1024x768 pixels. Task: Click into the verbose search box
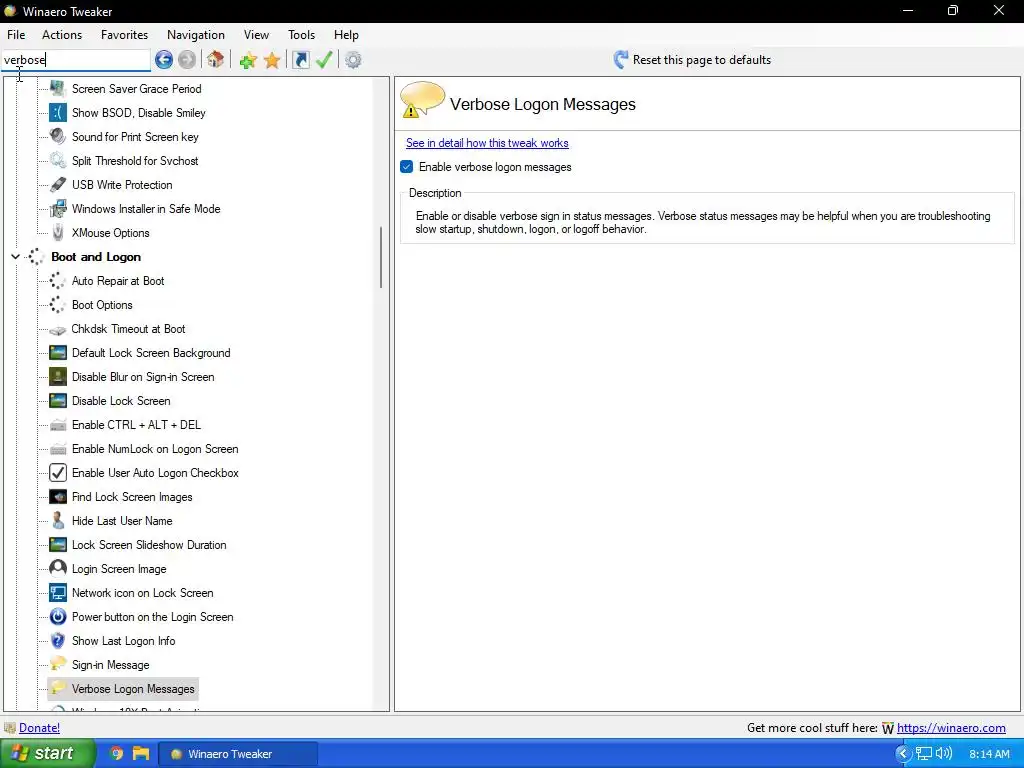click(x=76, y=60)
